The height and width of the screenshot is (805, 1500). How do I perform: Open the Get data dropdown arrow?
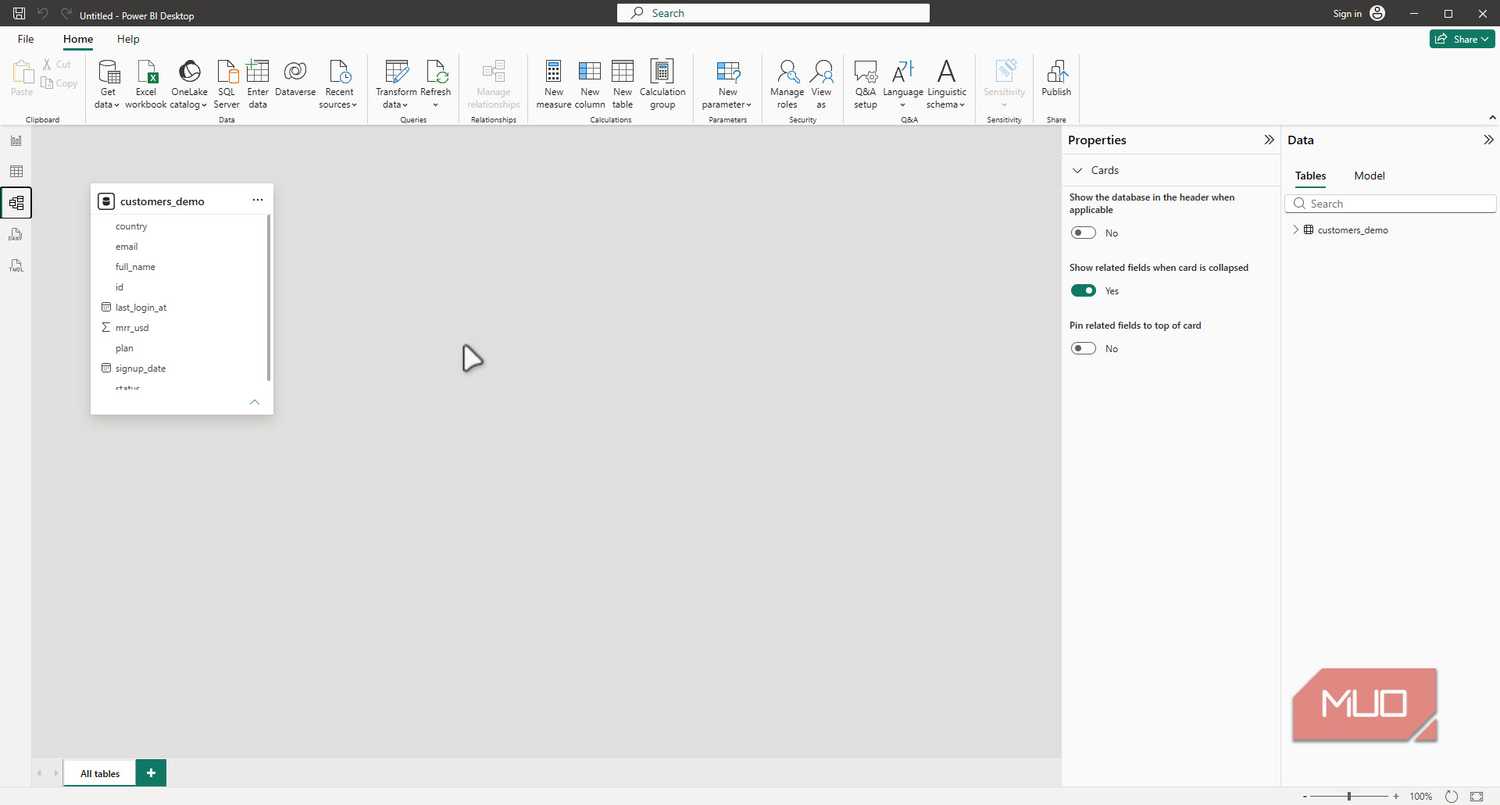point(117,105)
